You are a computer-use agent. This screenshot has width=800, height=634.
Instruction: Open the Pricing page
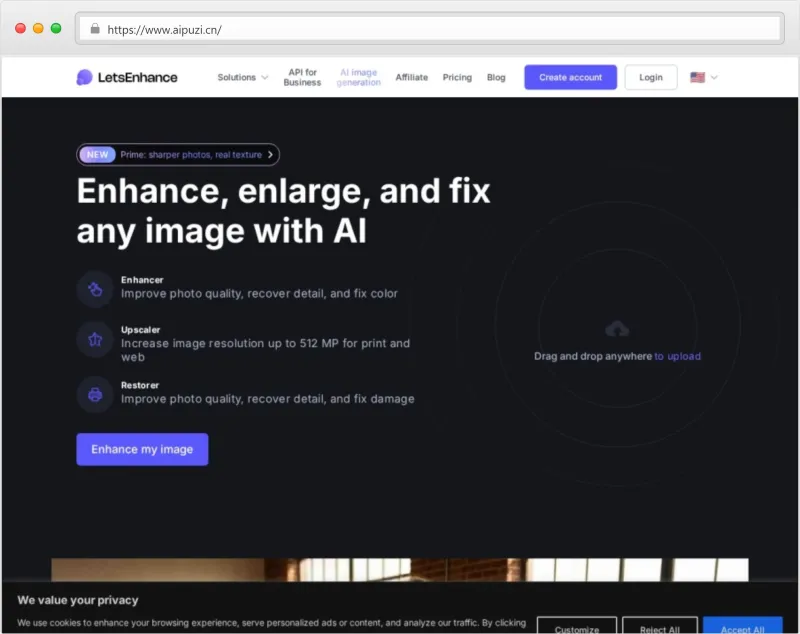click(457, 78)
